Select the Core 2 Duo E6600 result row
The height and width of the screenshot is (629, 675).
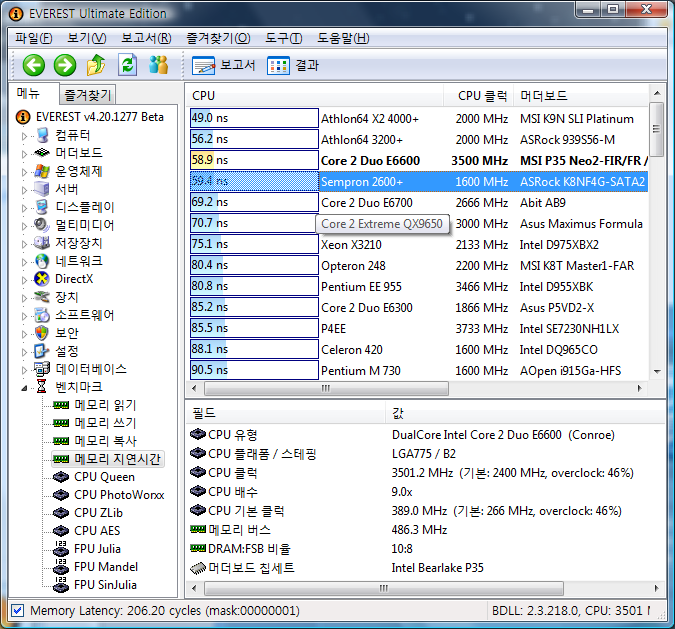[419, 161]
